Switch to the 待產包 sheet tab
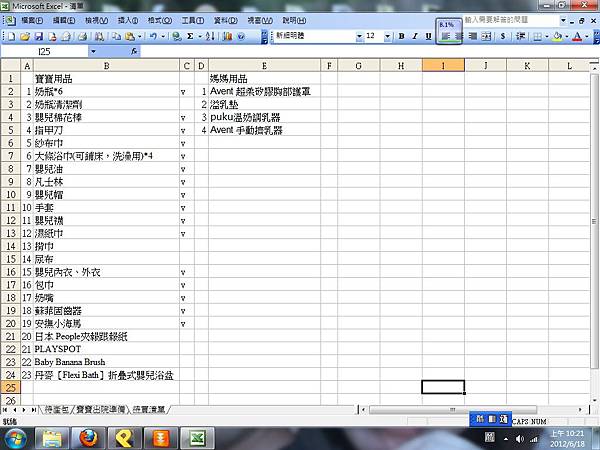 (x=57, y=410)
